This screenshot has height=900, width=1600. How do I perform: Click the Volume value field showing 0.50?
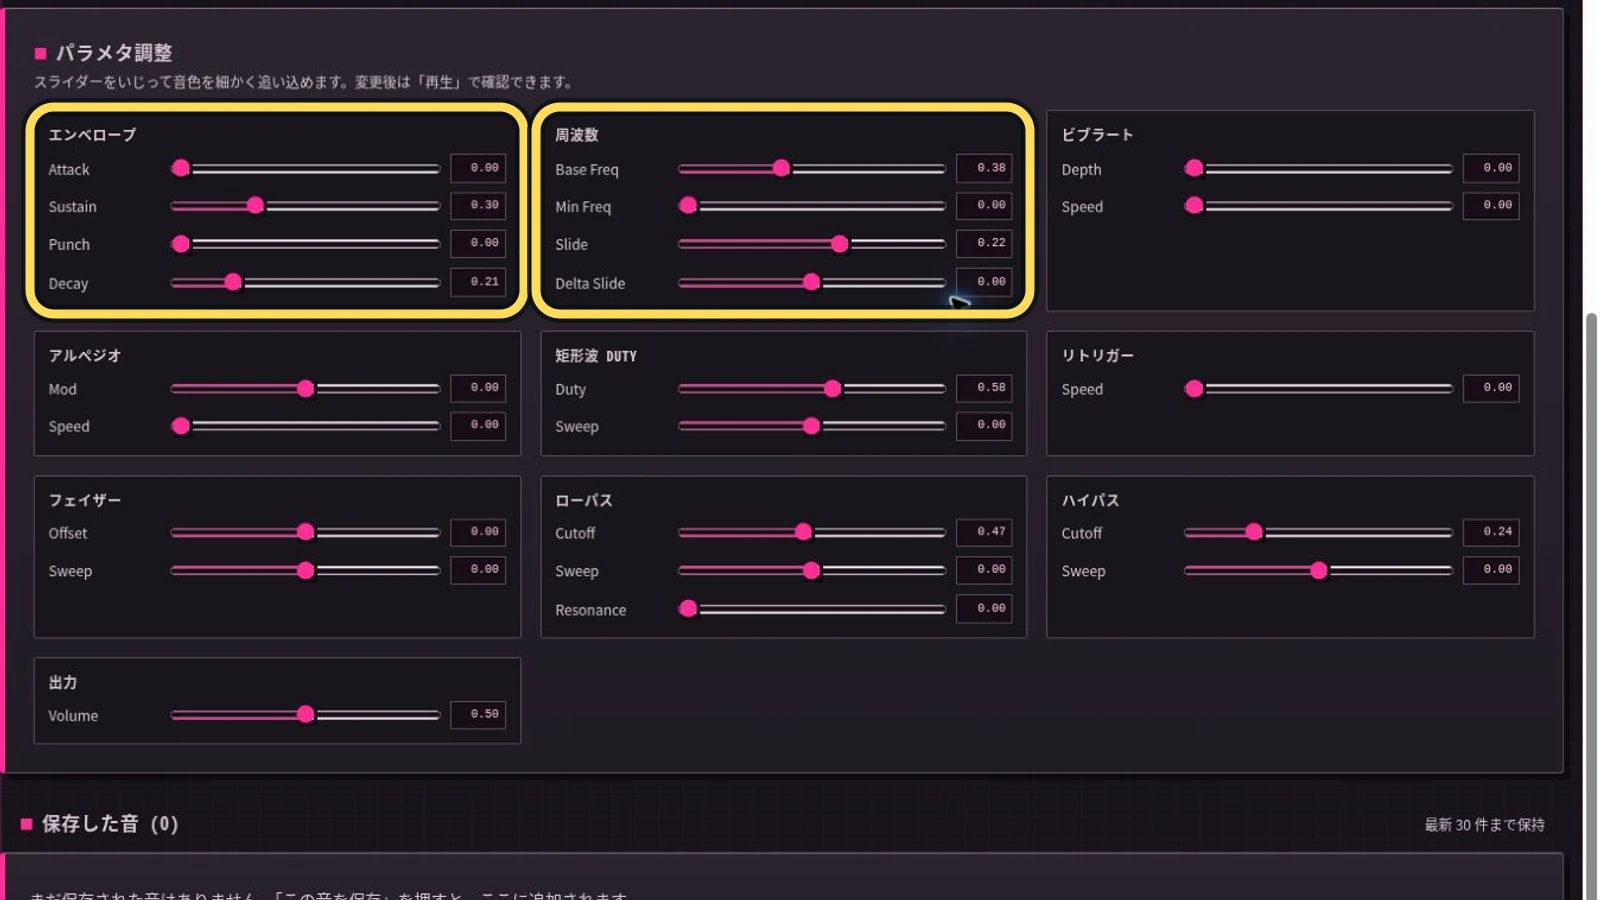click(478, 714)
